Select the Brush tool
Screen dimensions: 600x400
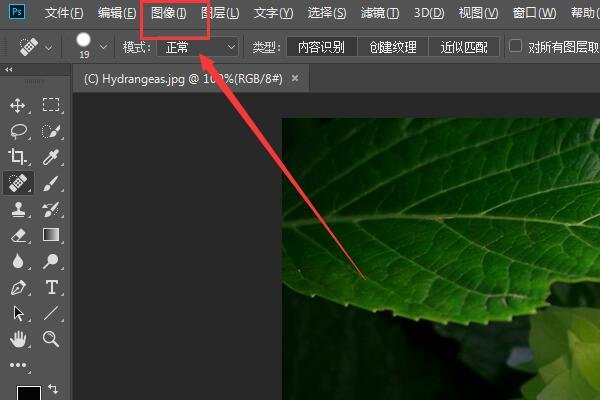[51, 183]
